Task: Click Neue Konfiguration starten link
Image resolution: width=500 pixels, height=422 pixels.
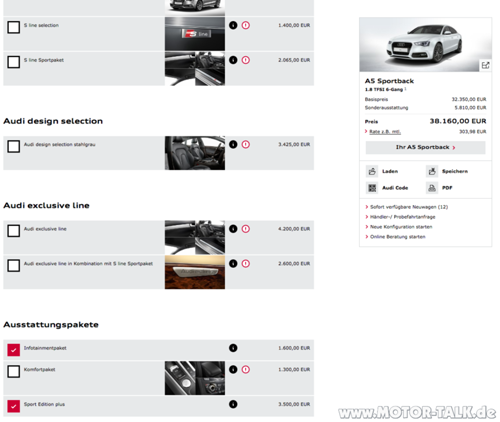Action: coord(401,227)
